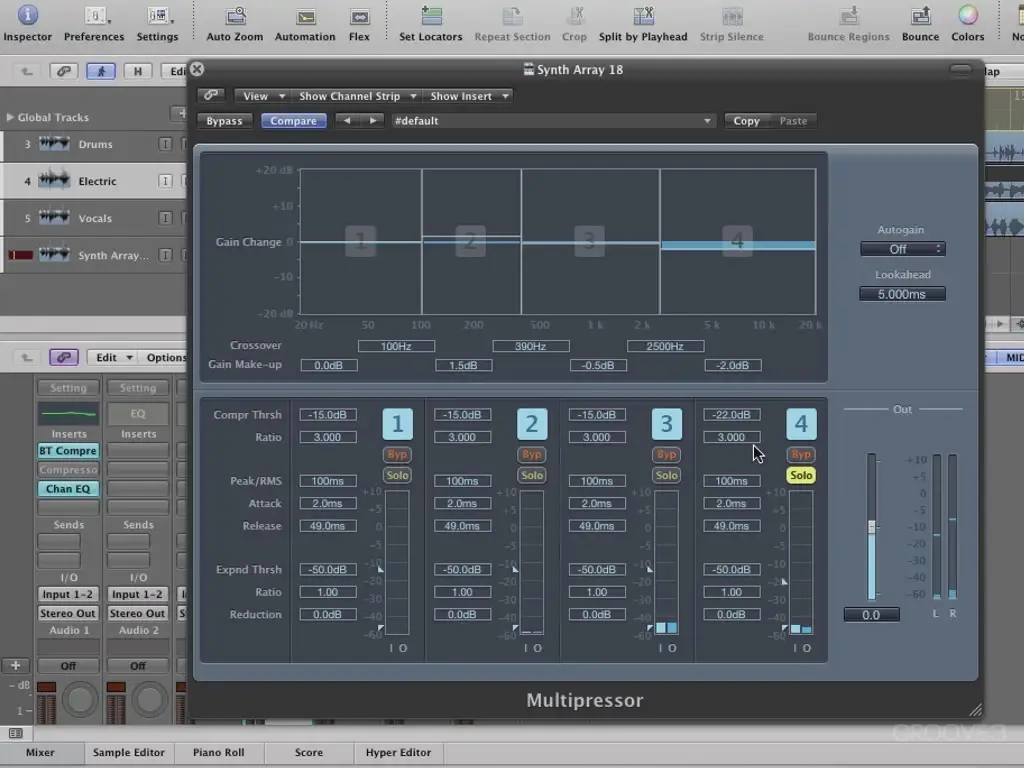Select previous plug-in setting arrow
This screenshot has height=768, width=1024.
click(x=347, y=121)
